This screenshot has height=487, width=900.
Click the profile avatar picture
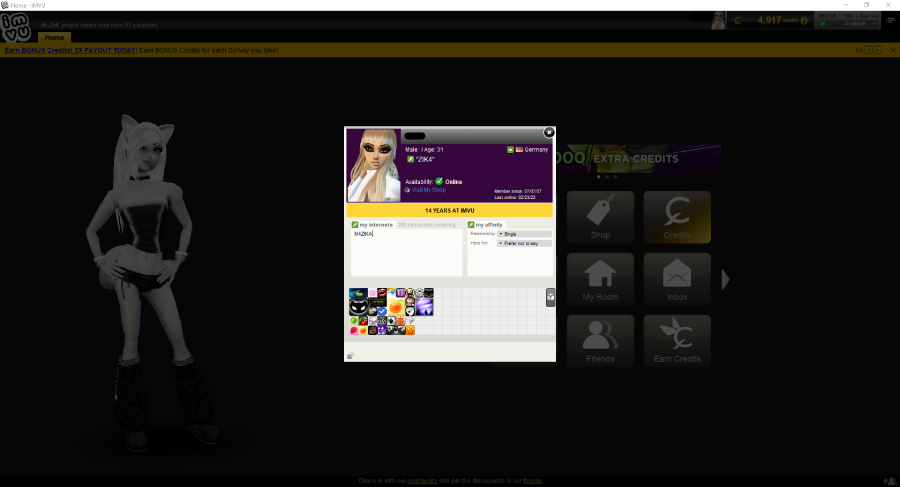pos(374,165)
